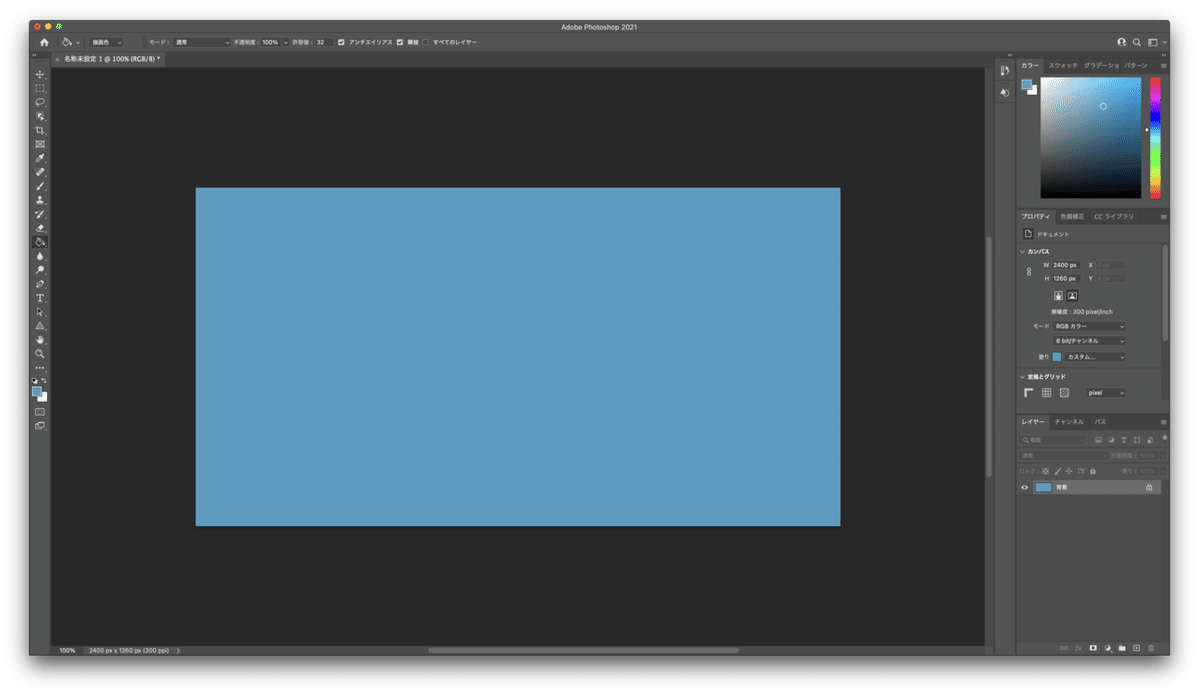Select the Move tool

40,74
